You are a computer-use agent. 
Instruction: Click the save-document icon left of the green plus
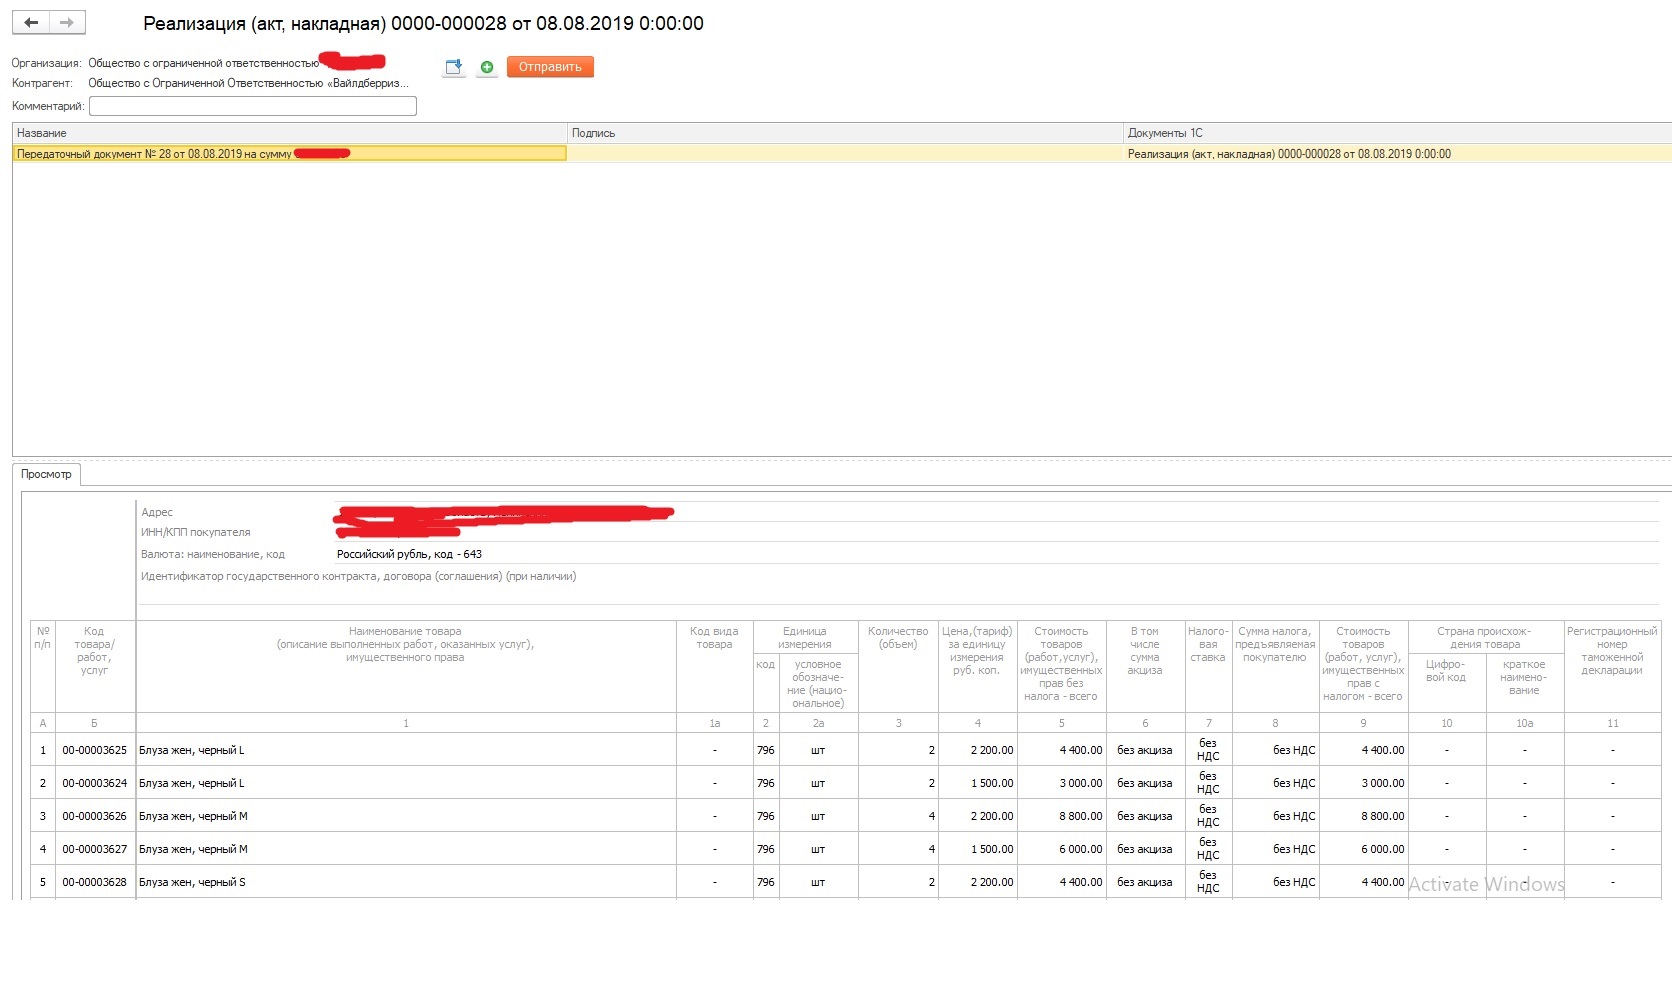(x=454, y=67)
